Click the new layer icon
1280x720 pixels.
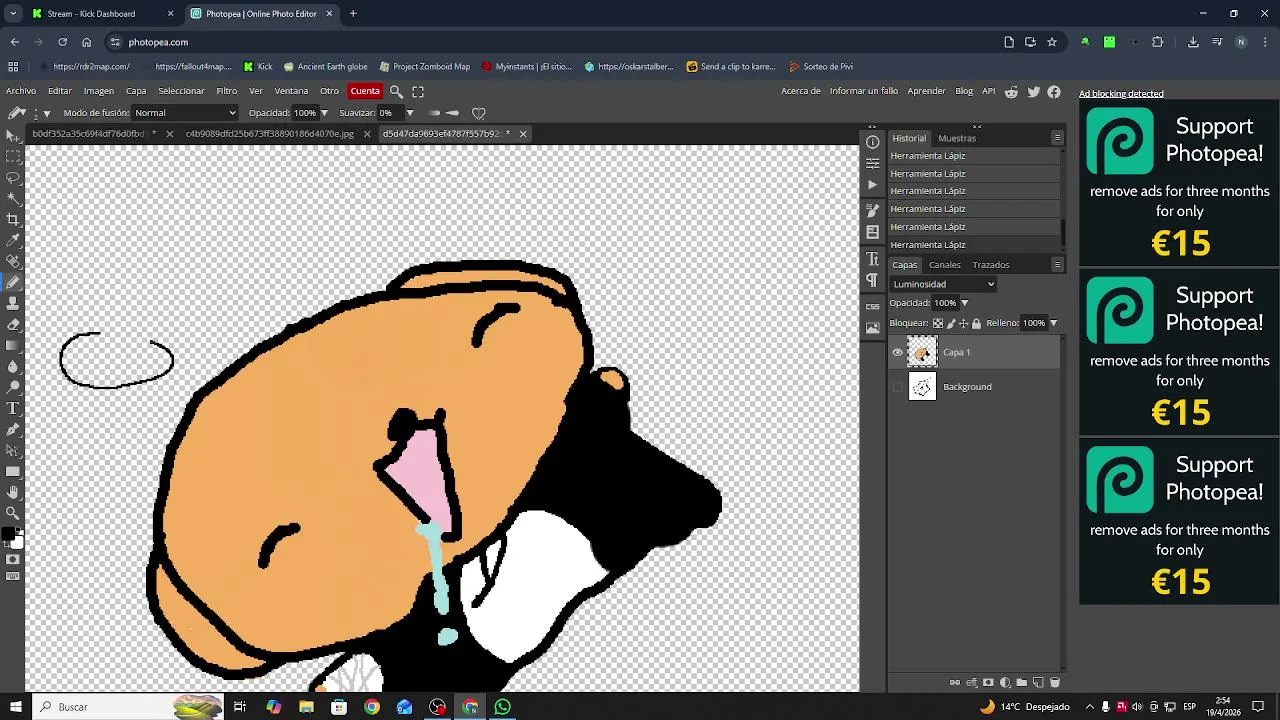[x=1038, y=683]
